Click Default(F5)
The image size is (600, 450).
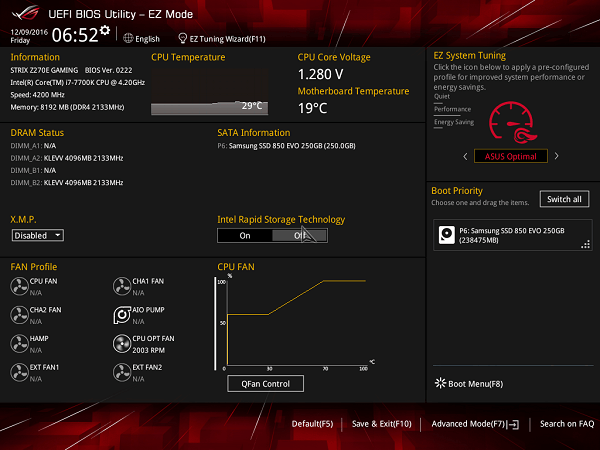(x=312, y=424)
